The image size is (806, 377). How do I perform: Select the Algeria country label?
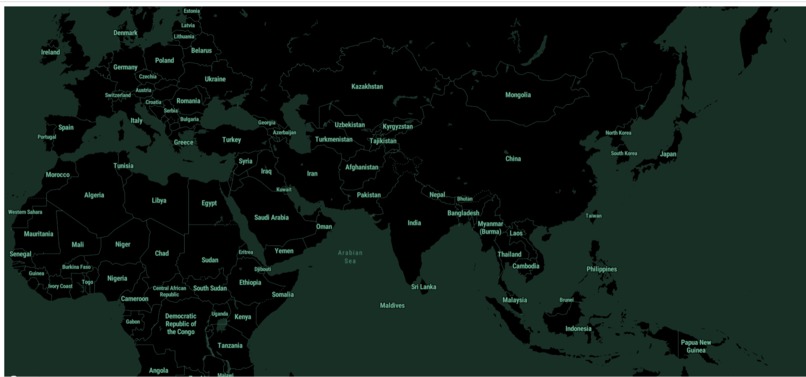point(94,195)
